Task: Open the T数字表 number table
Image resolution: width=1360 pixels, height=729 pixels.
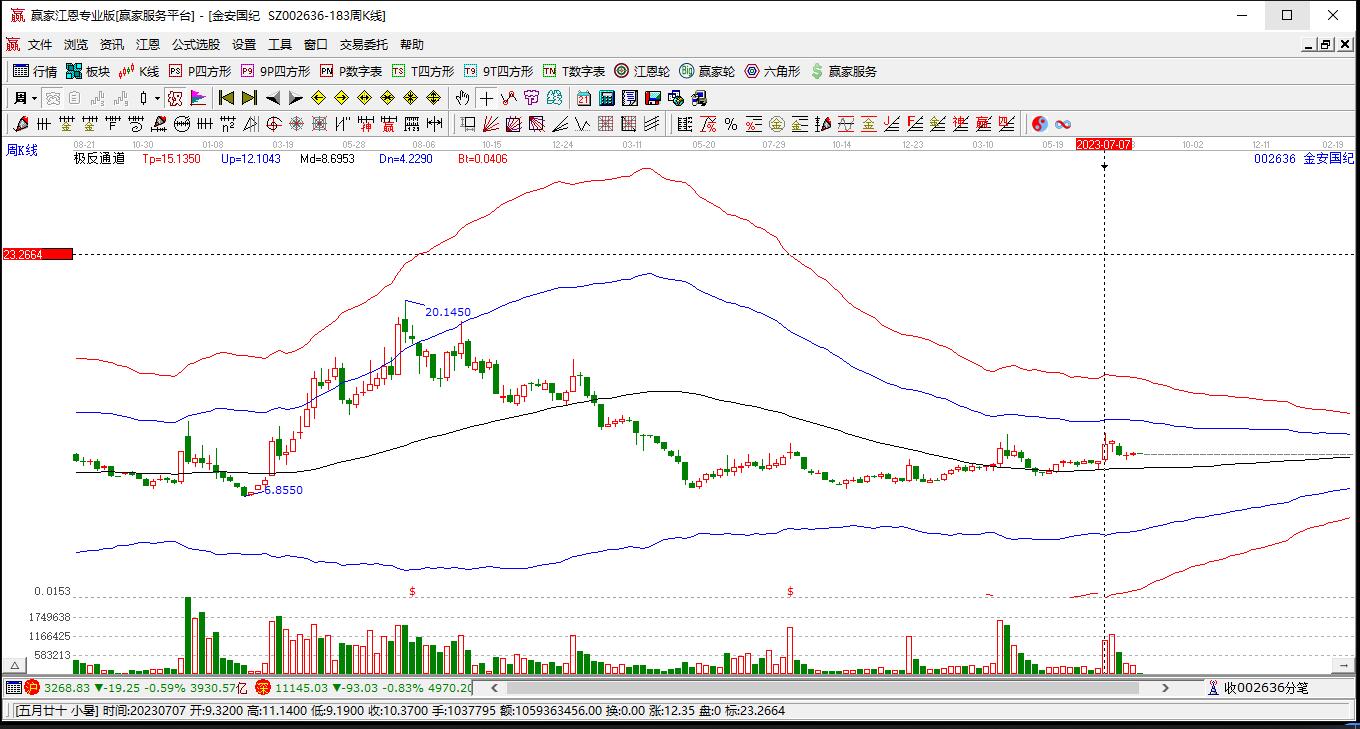Action: click(574, 71)
